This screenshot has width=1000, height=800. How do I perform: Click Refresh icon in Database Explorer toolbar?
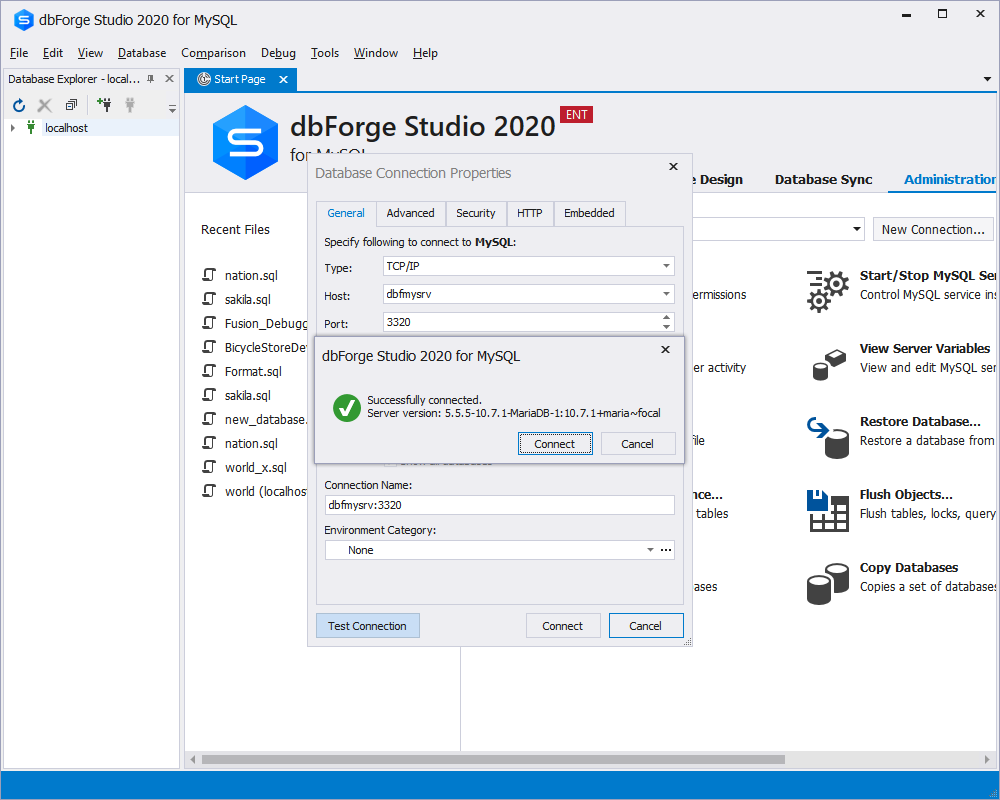point(19,105)
